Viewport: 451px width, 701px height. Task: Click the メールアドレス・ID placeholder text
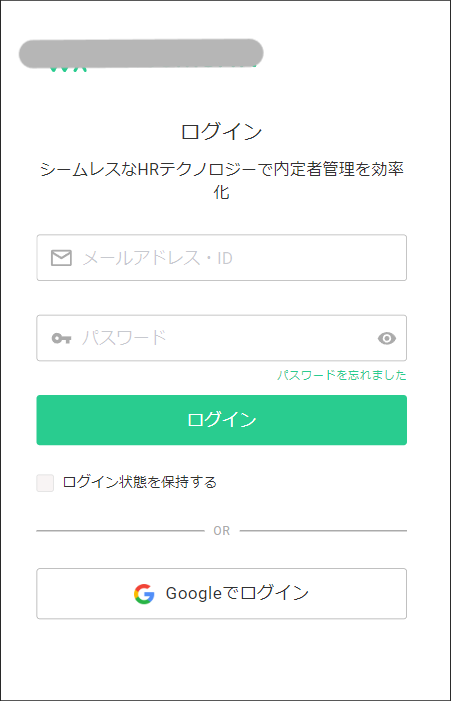157,258
